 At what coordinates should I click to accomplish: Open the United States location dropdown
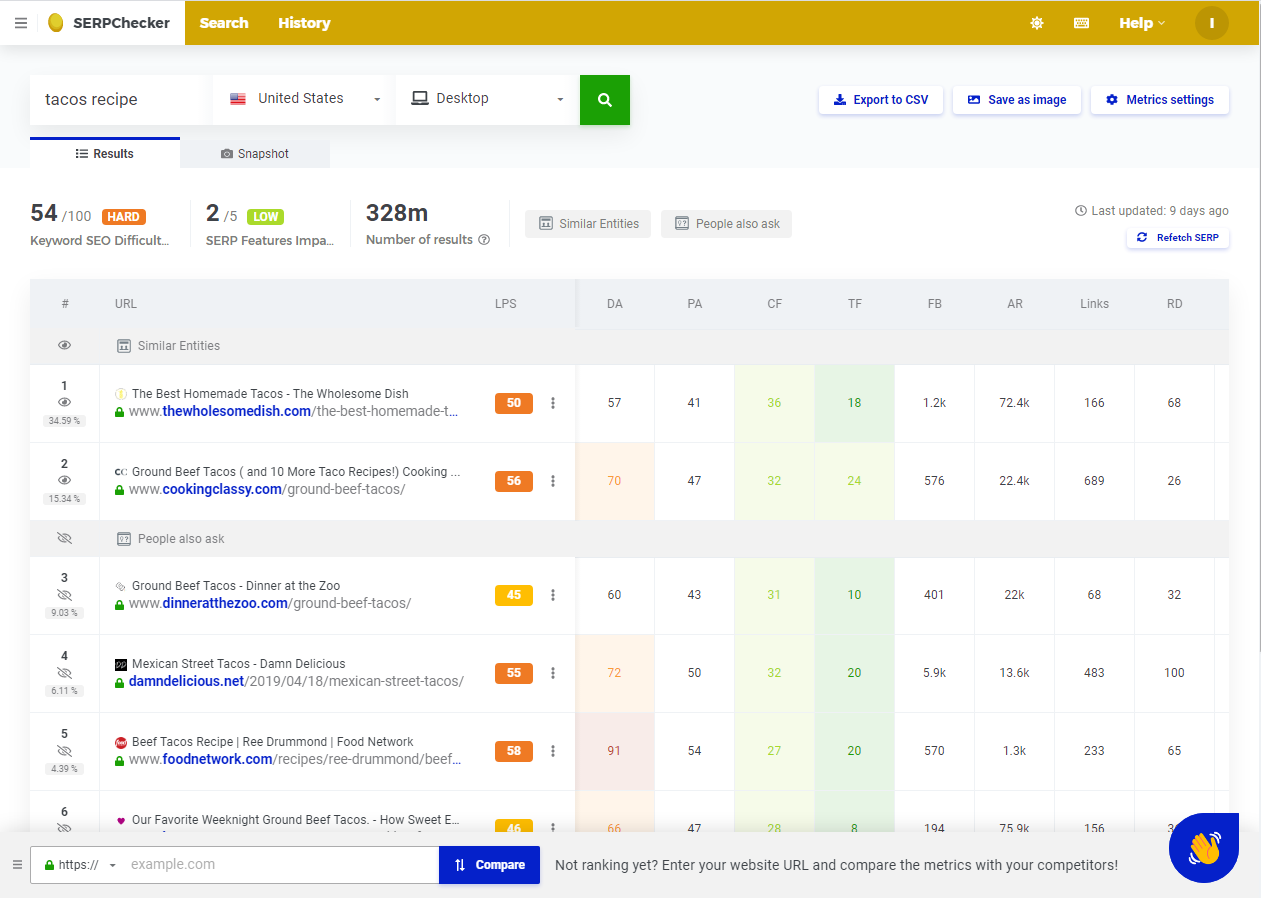304,99
